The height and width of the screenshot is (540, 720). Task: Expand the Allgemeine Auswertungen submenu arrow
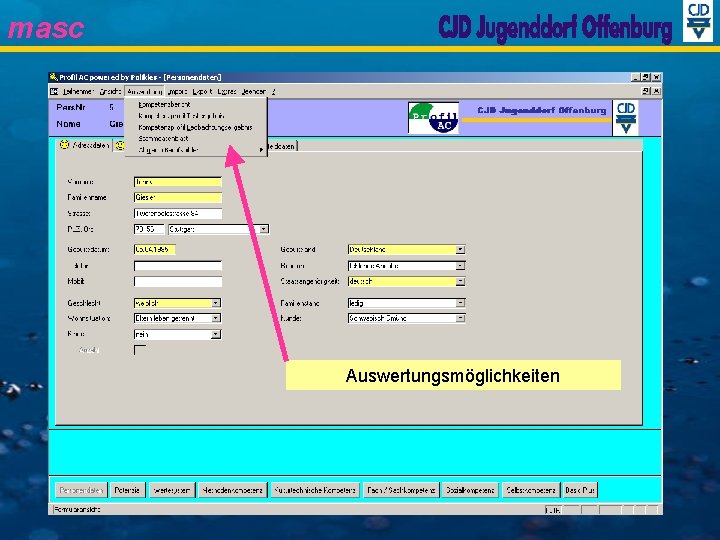261,150
